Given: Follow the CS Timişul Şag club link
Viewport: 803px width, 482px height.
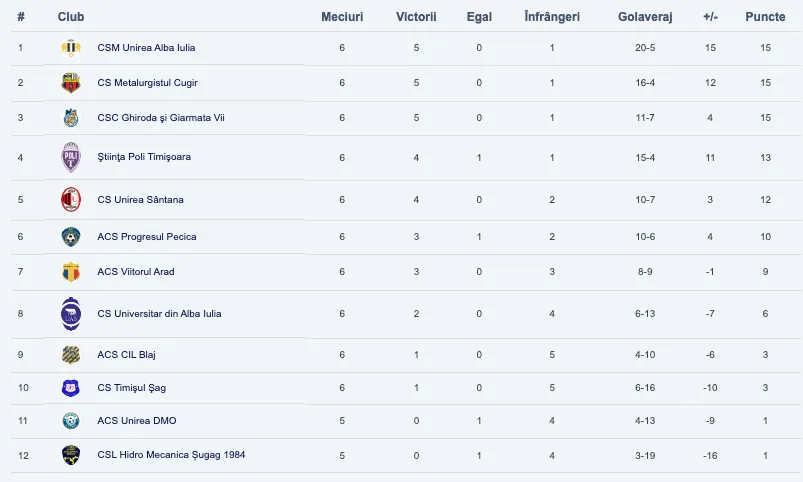Looking at the screenshot, I should pos(132,388).
